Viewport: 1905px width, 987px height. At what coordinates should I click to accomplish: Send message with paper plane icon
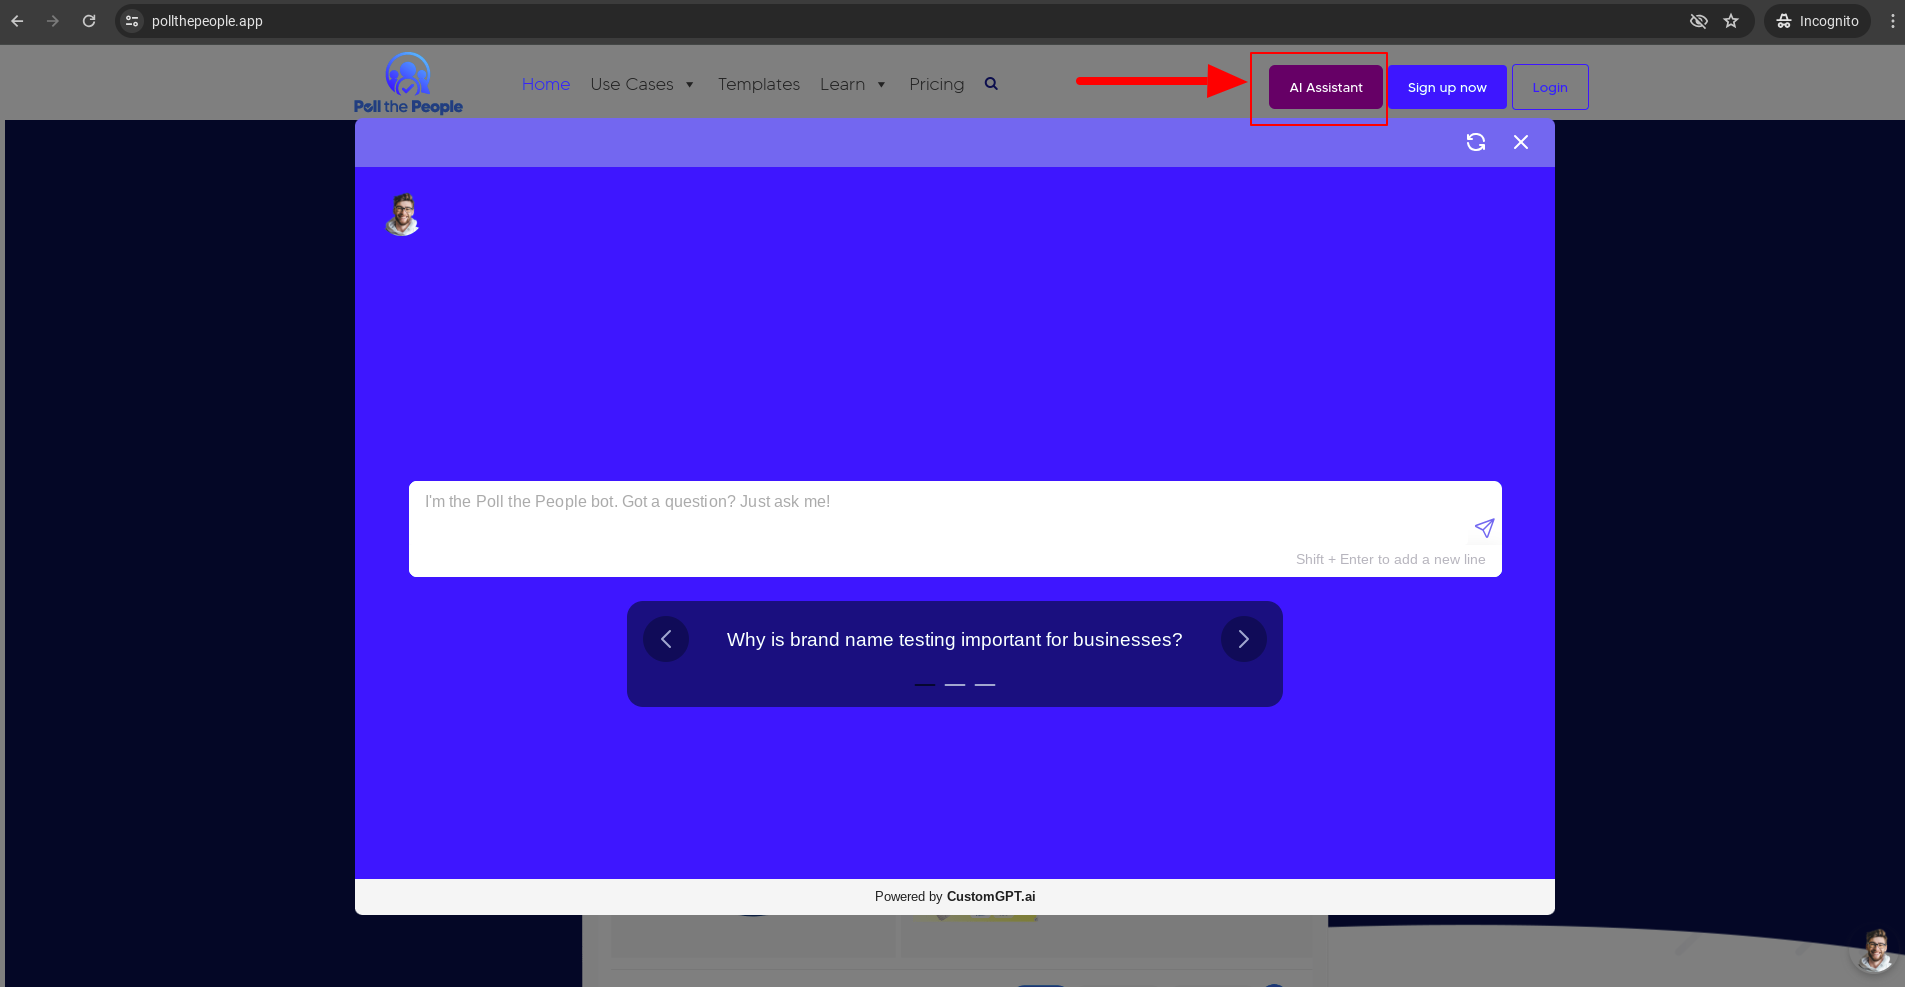[1484, 528]
